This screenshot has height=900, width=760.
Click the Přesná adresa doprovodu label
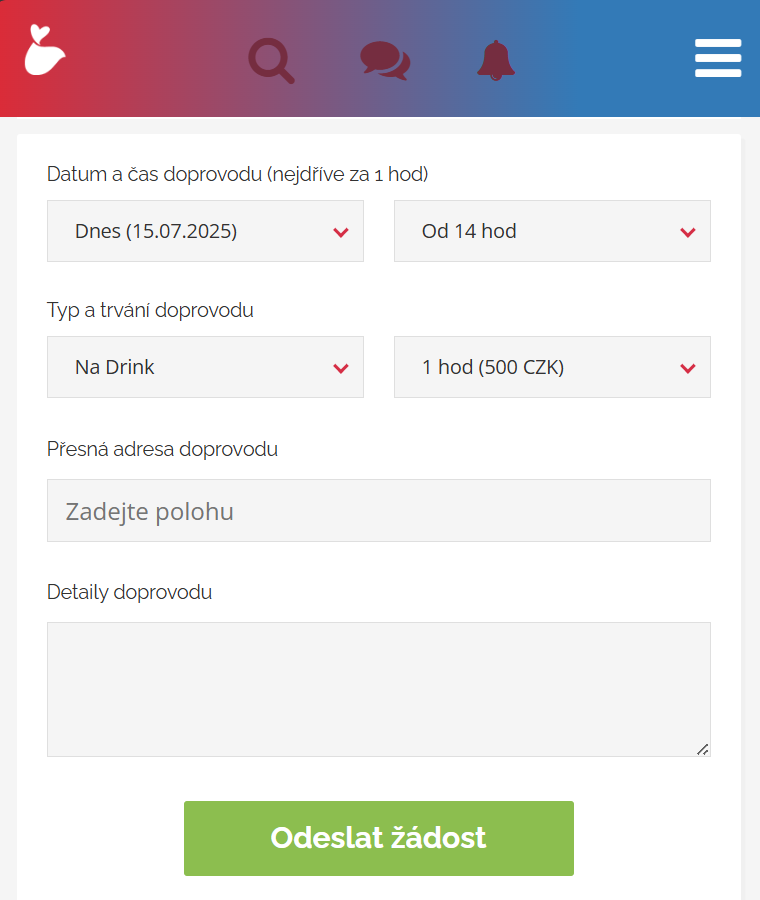(162, 449)
